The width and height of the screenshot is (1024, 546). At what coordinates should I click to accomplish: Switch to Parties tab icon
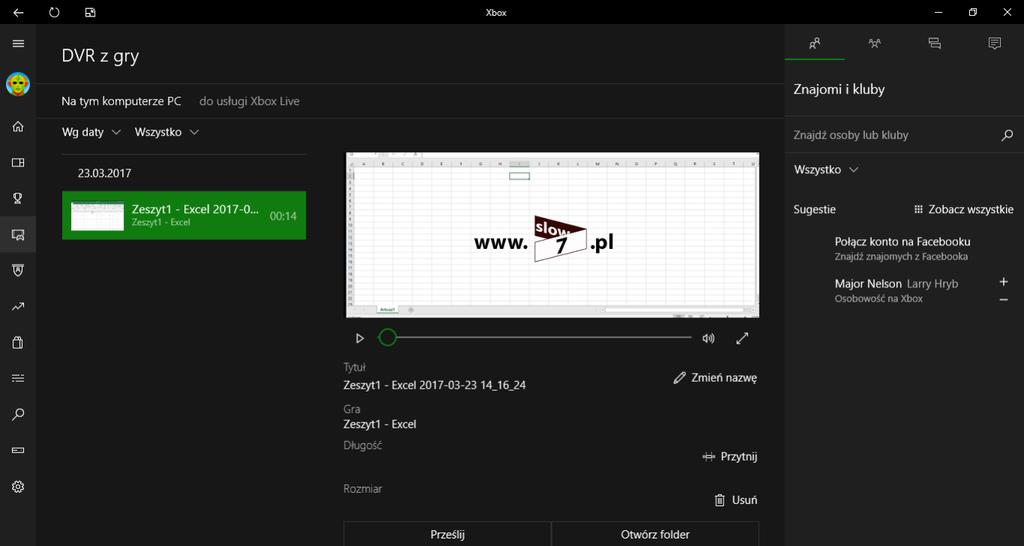[x=874, y=44]
